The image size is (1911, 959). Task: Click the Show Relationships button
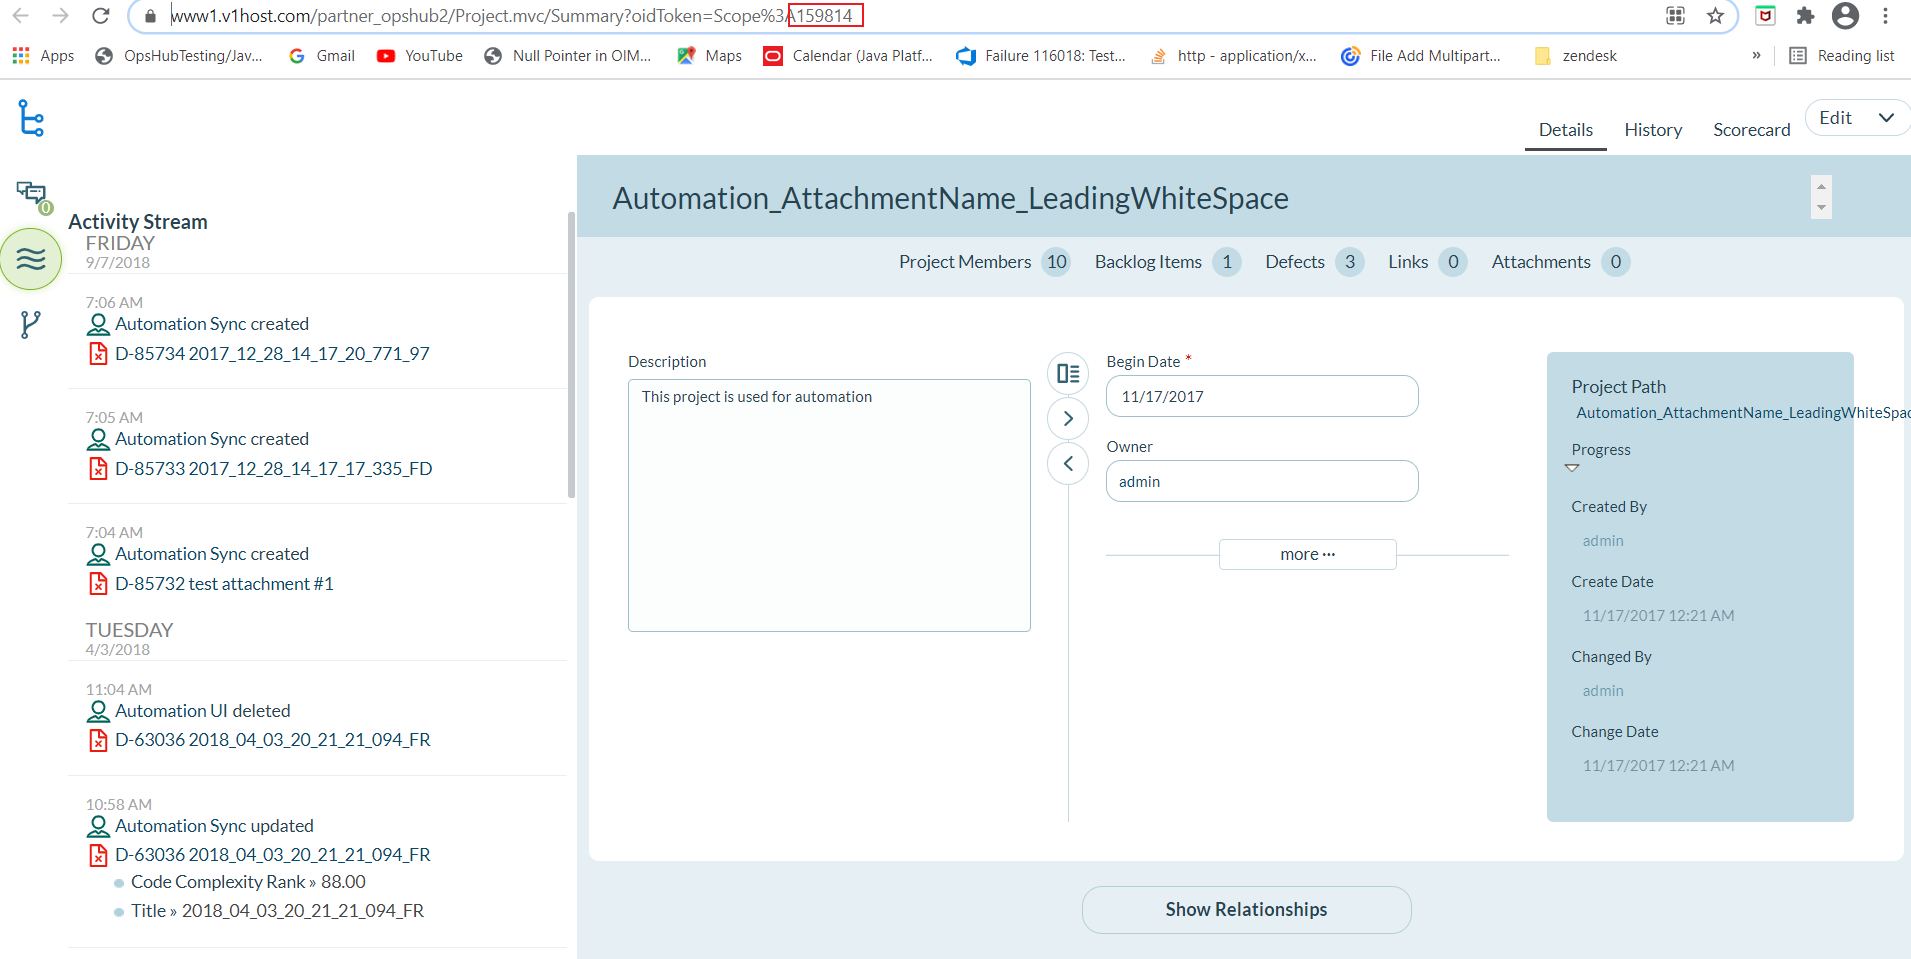click(1246, 910)
